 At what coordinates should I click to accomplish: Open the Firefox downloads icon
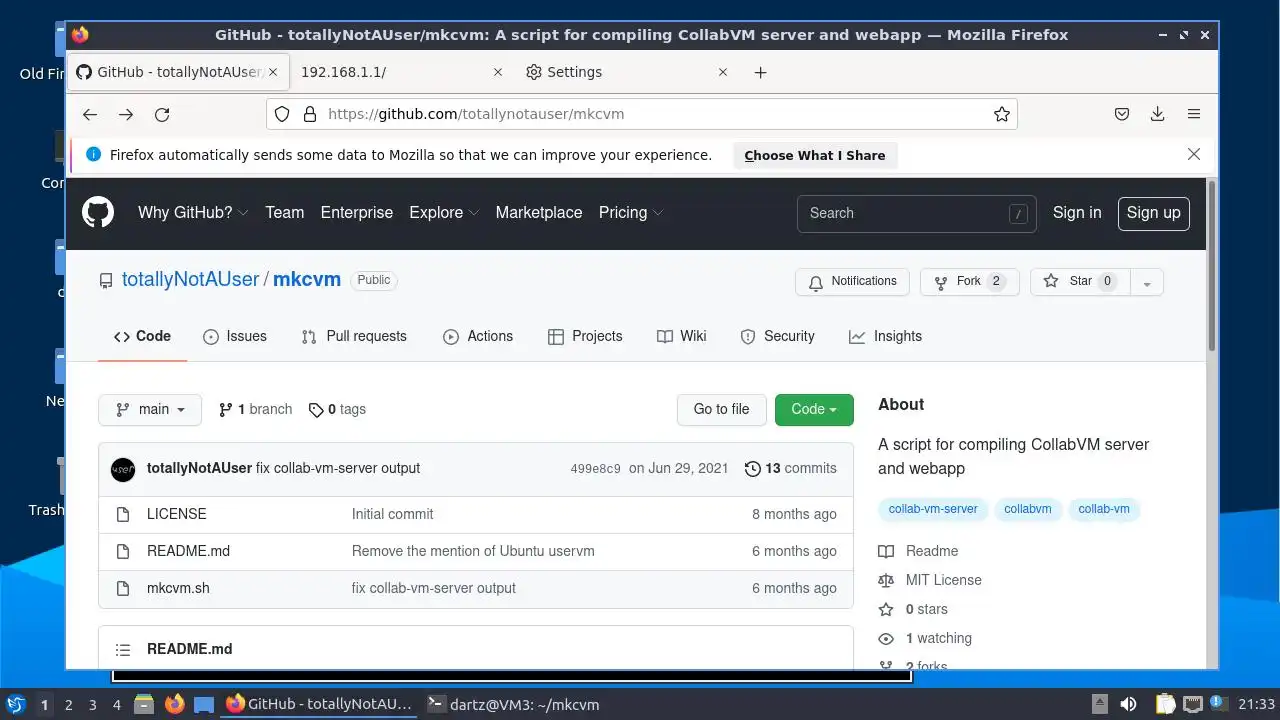click(x=1157, y=114)
